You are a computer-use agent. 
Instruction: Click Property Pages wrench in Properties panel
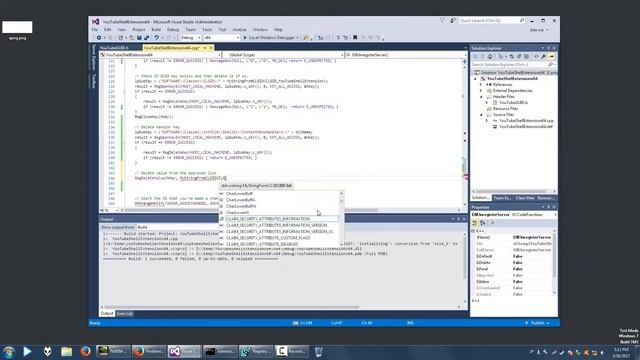[492, 223]
